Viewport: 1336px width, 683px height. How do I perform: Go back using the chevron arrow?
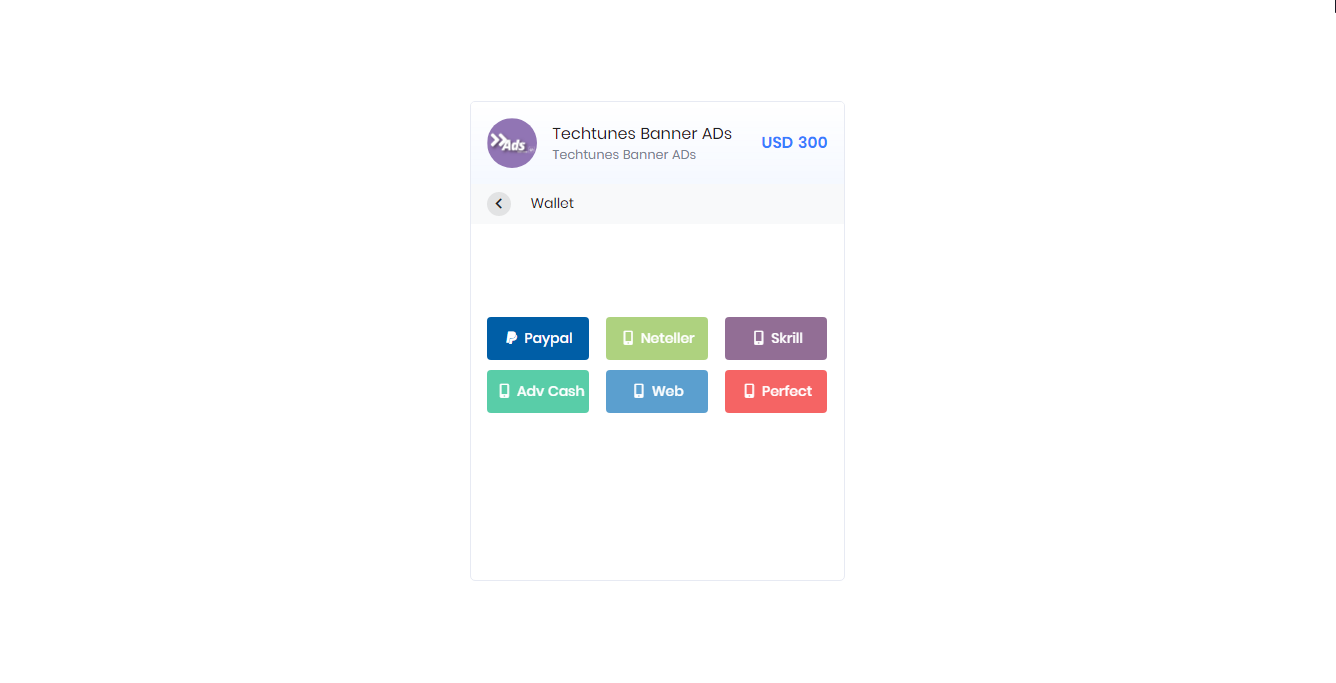point(499,204)
